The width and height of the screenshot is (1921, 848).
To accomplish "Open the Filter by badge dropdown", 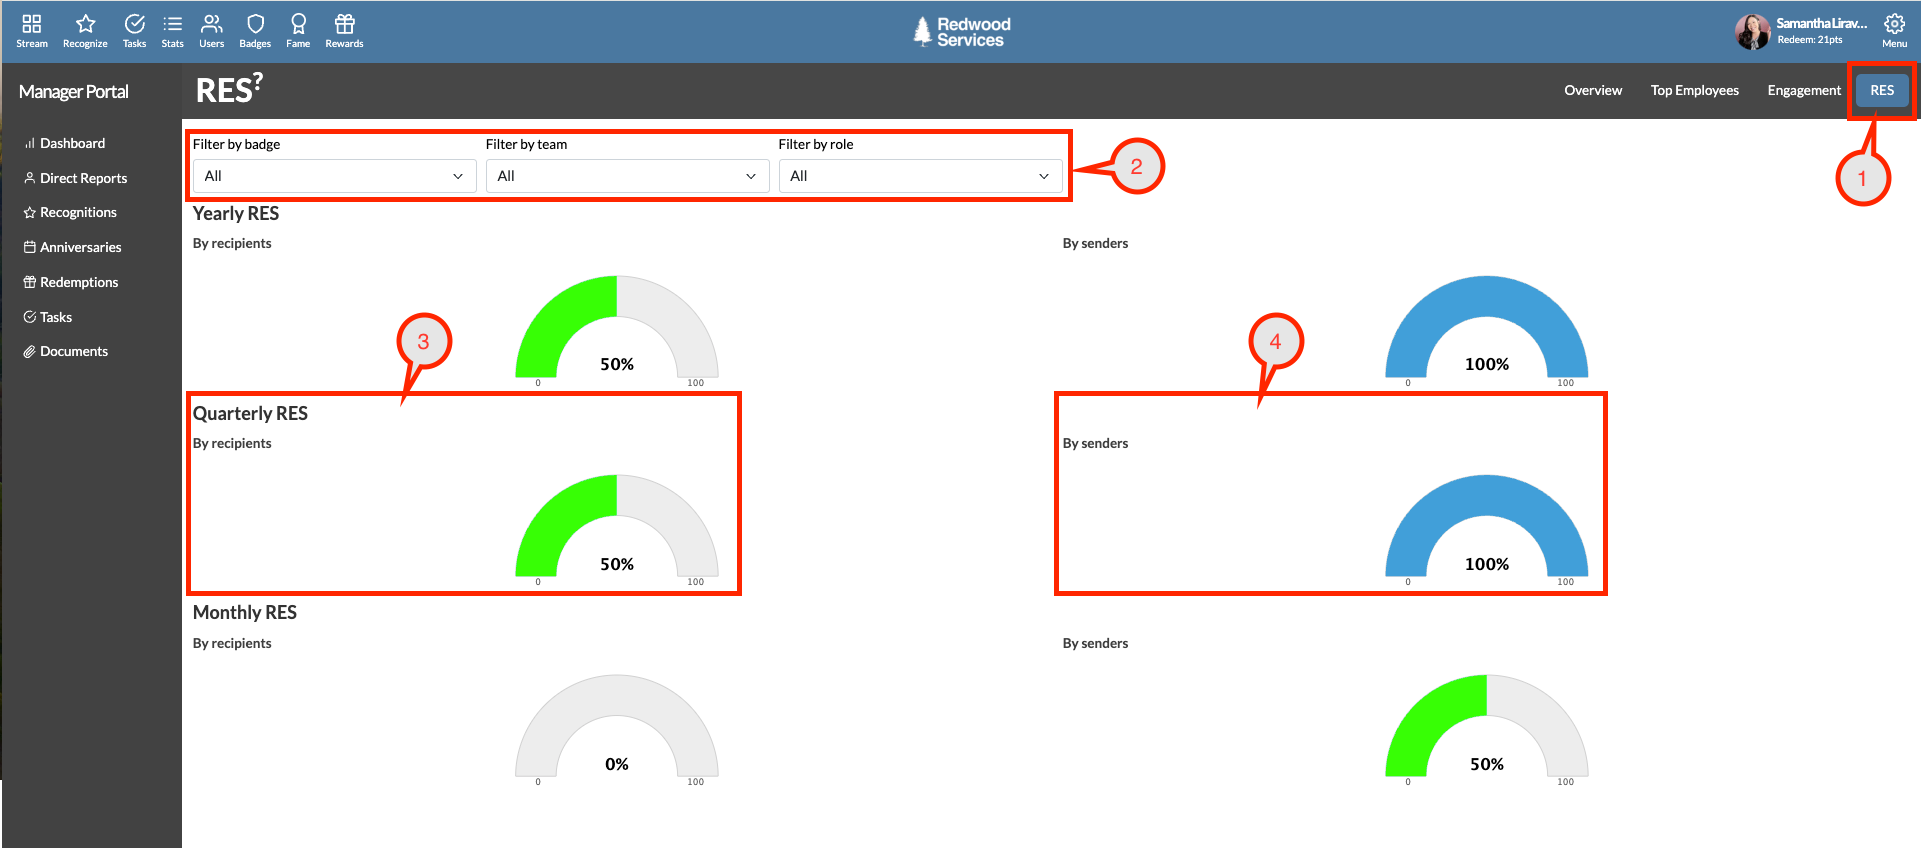I will pos(334,176).
